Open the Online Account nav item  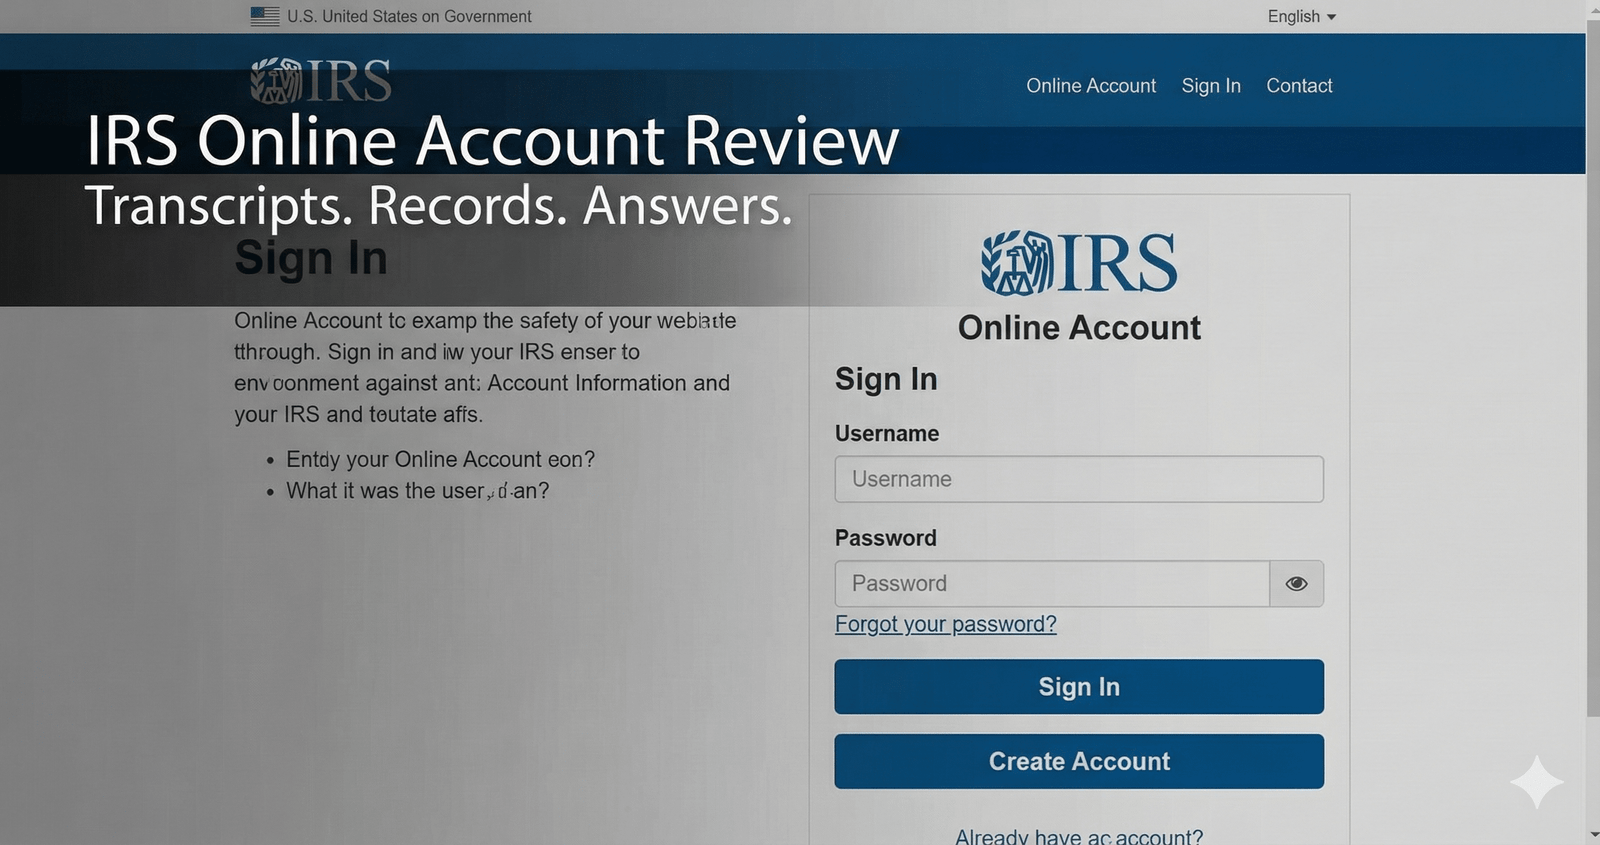pos(1091,86)
